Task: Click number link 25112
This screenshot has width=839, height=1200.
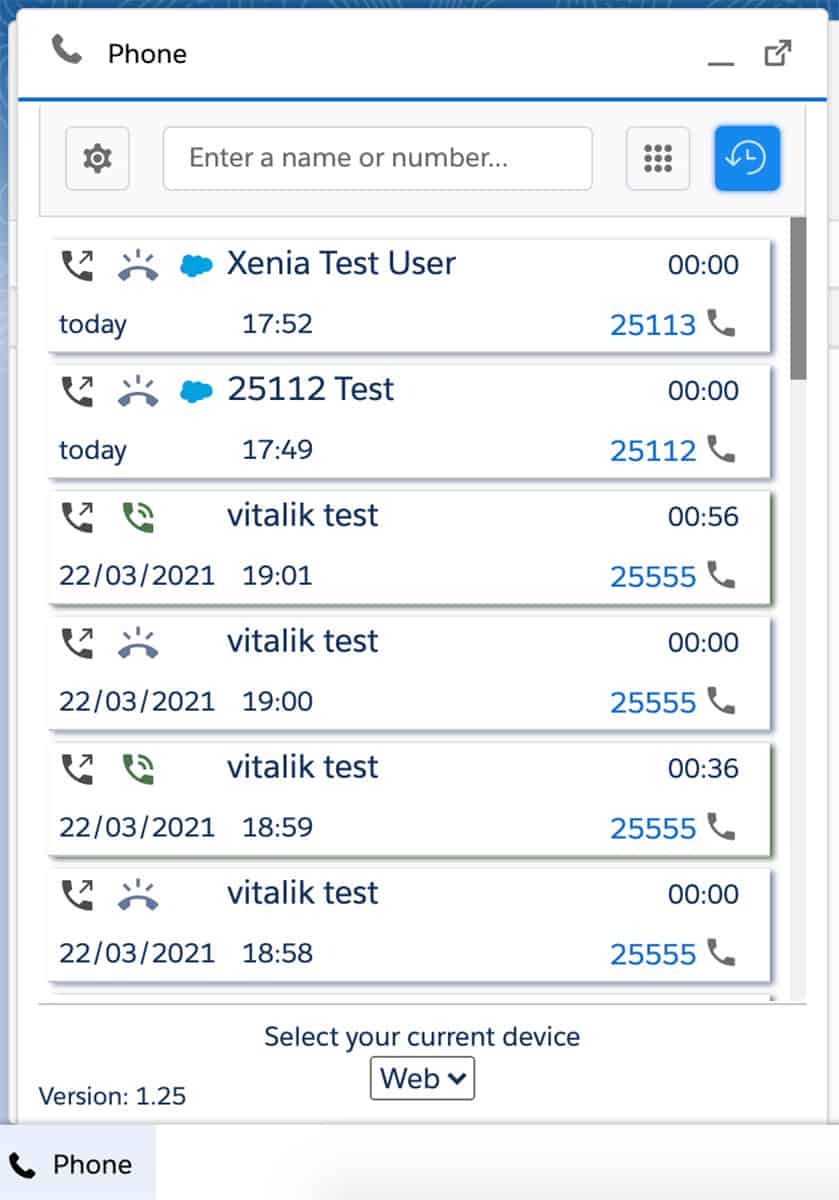Action: (x=652, y=451)
